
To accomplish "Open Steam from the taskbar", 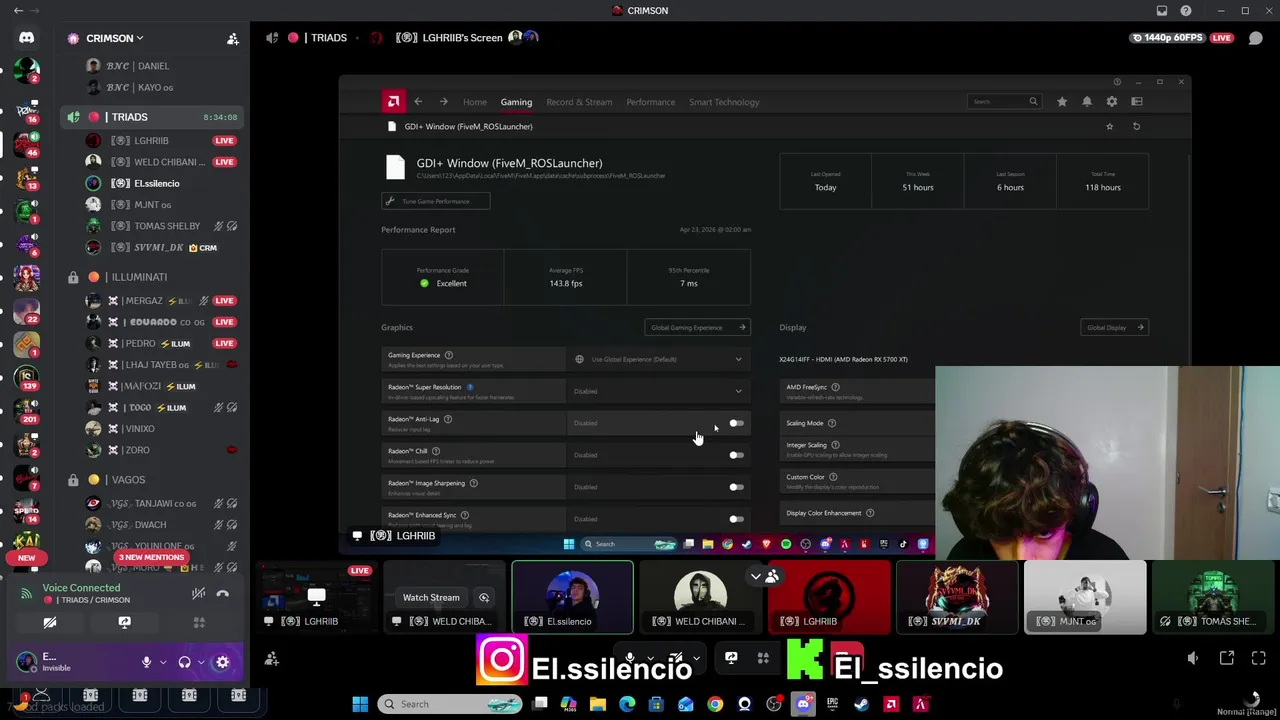I will (861, 704).
